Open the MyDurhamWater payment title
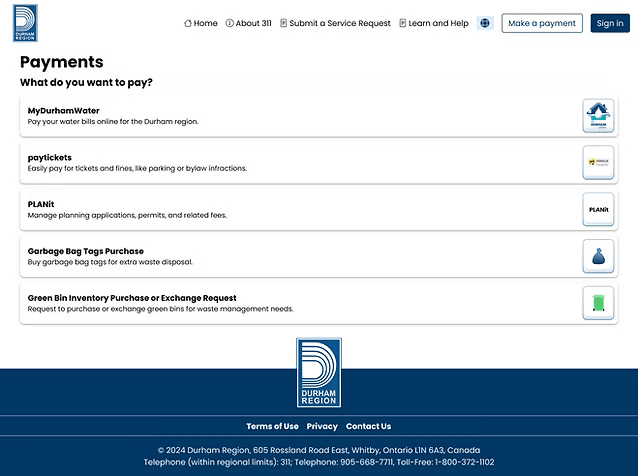 (63, 111)
